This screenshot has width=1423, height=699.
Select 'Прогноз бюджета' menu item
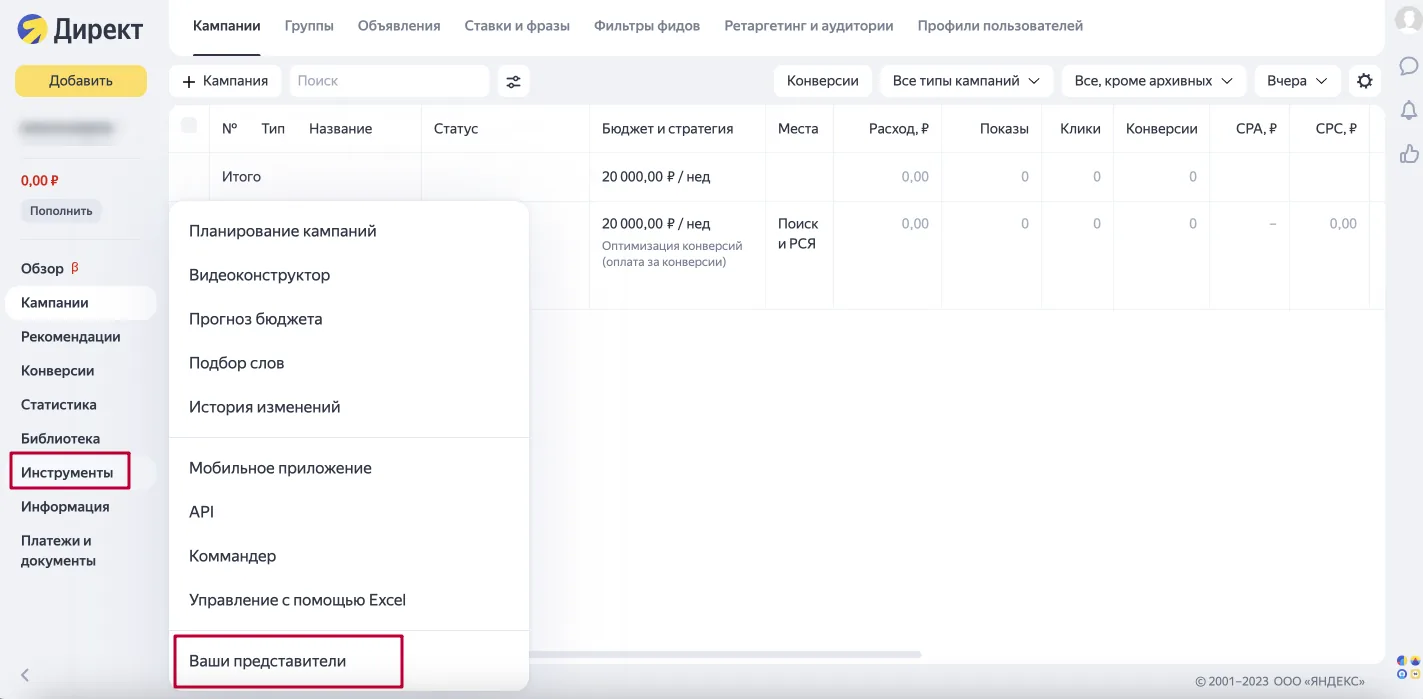(256, 319)
